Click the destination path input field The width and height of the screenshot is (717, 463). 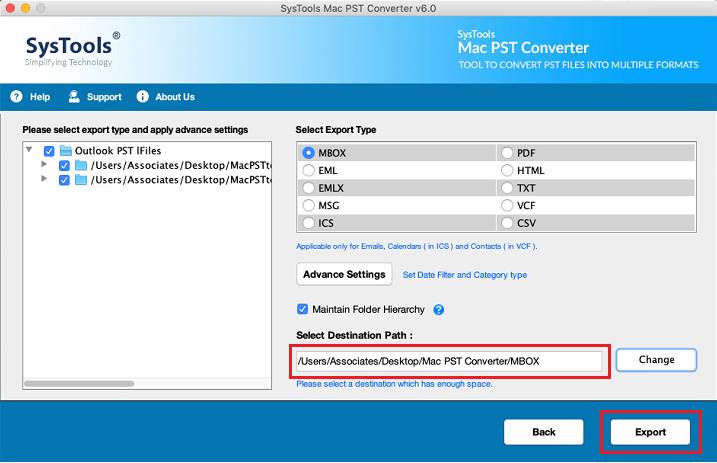tap(449, 361)
